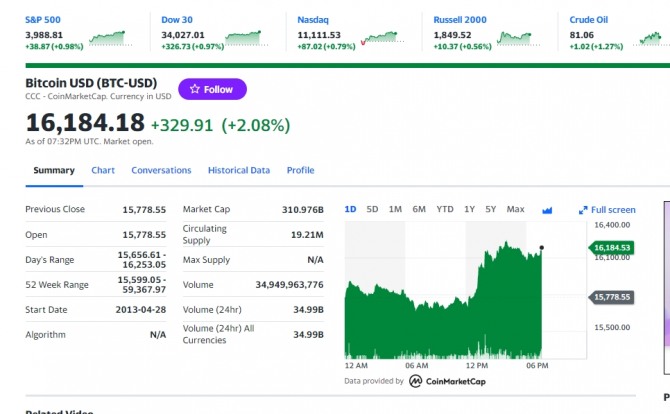Switch chart range to 6M

coord(419,209)
